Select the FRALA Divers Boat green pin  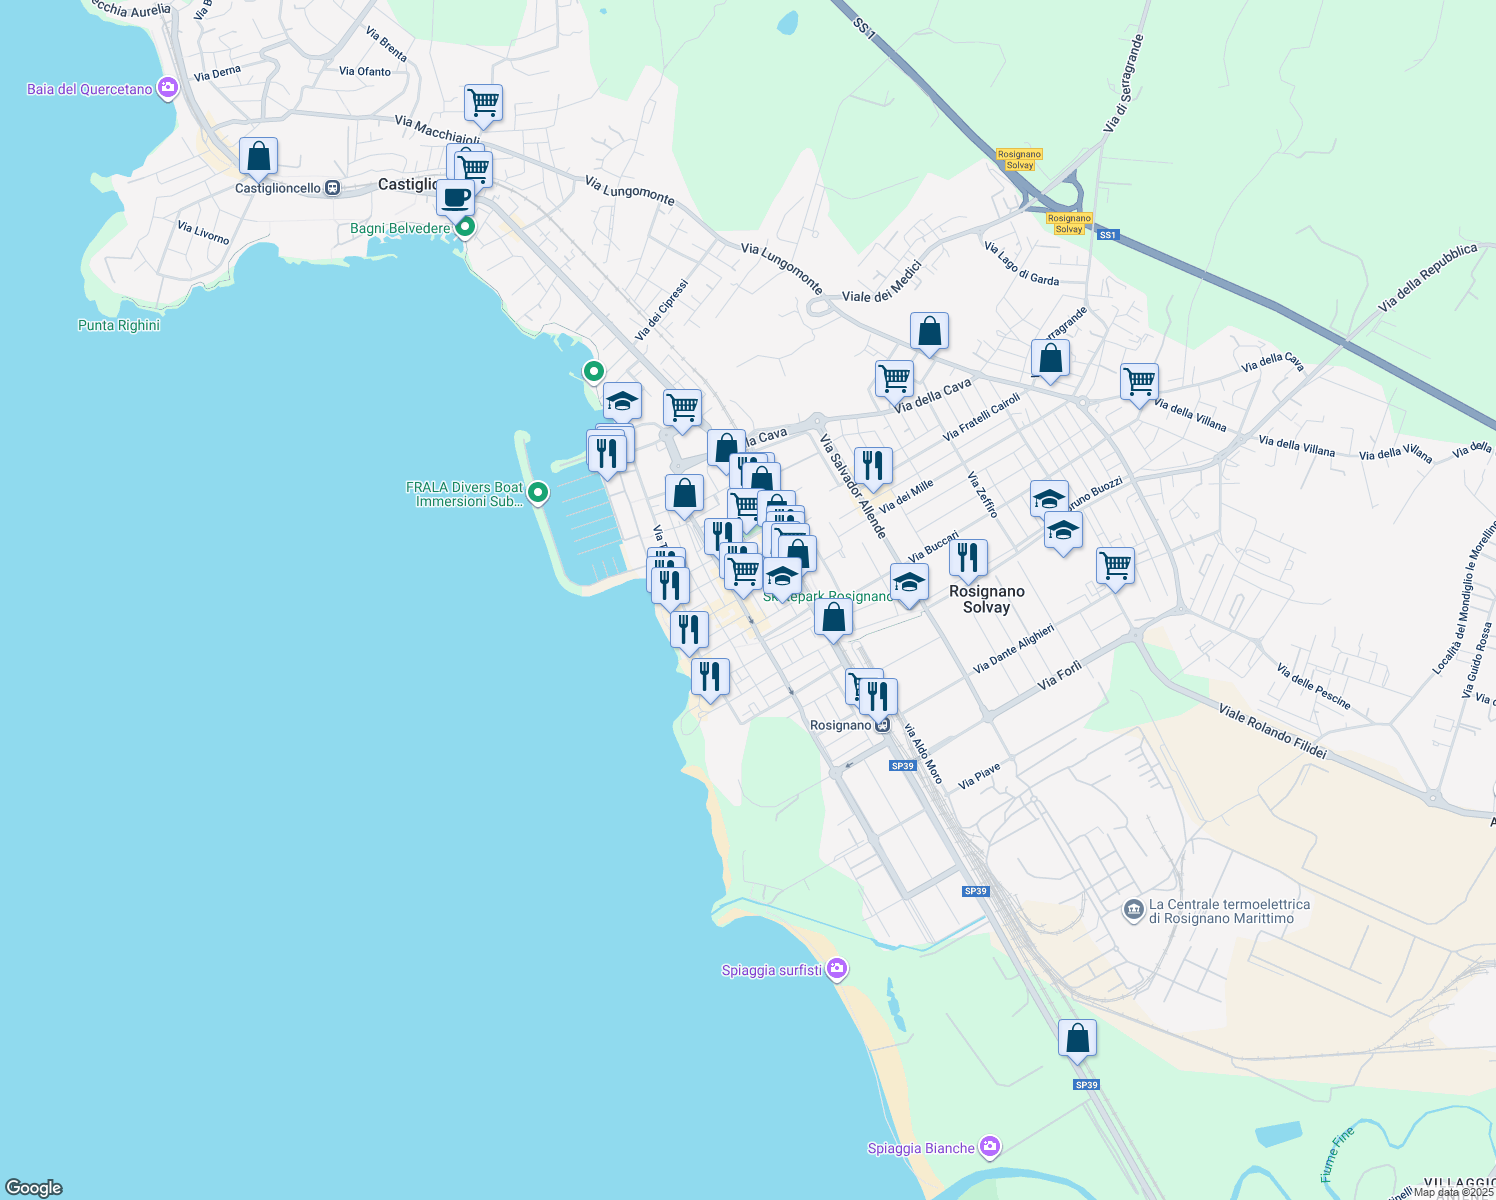tap(538, 492)
